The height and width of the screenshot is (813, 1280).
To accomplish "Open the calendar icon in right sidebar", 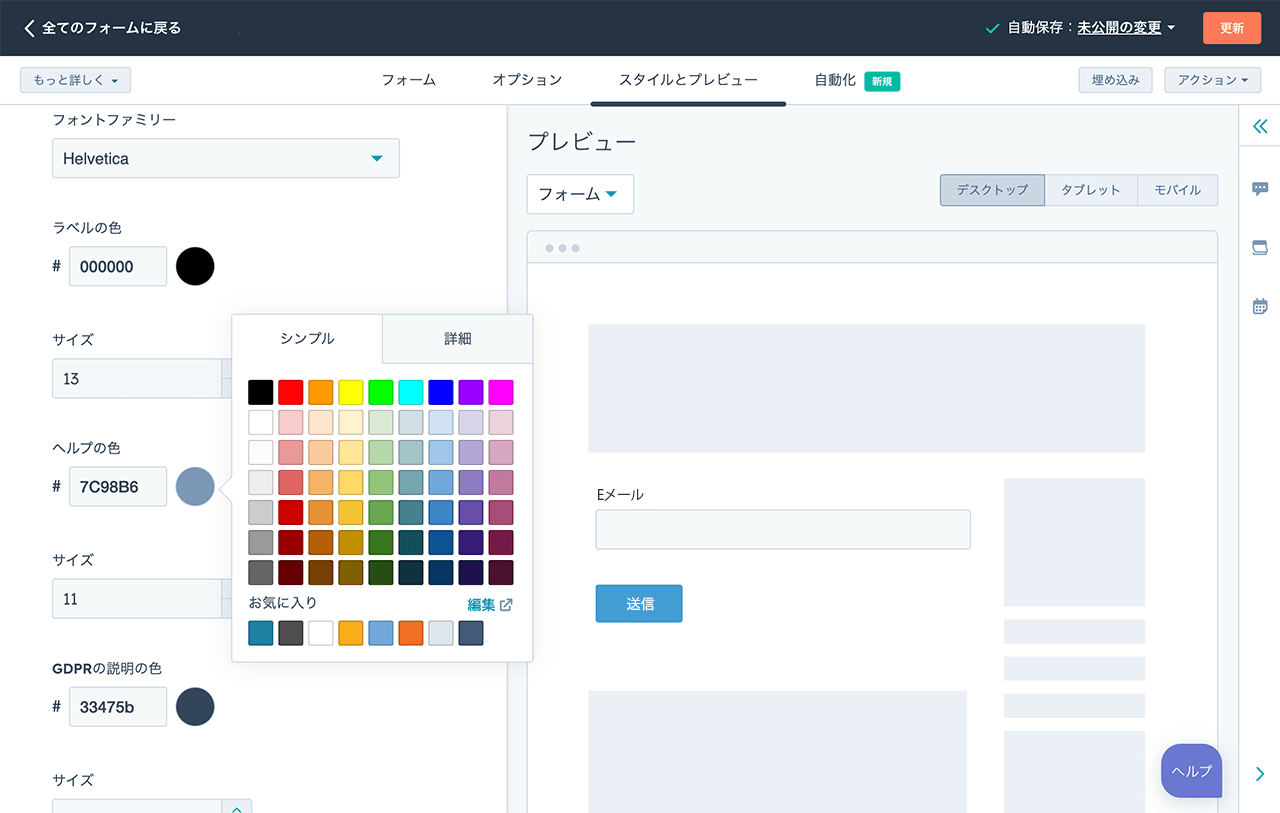I will [1260, 306].
